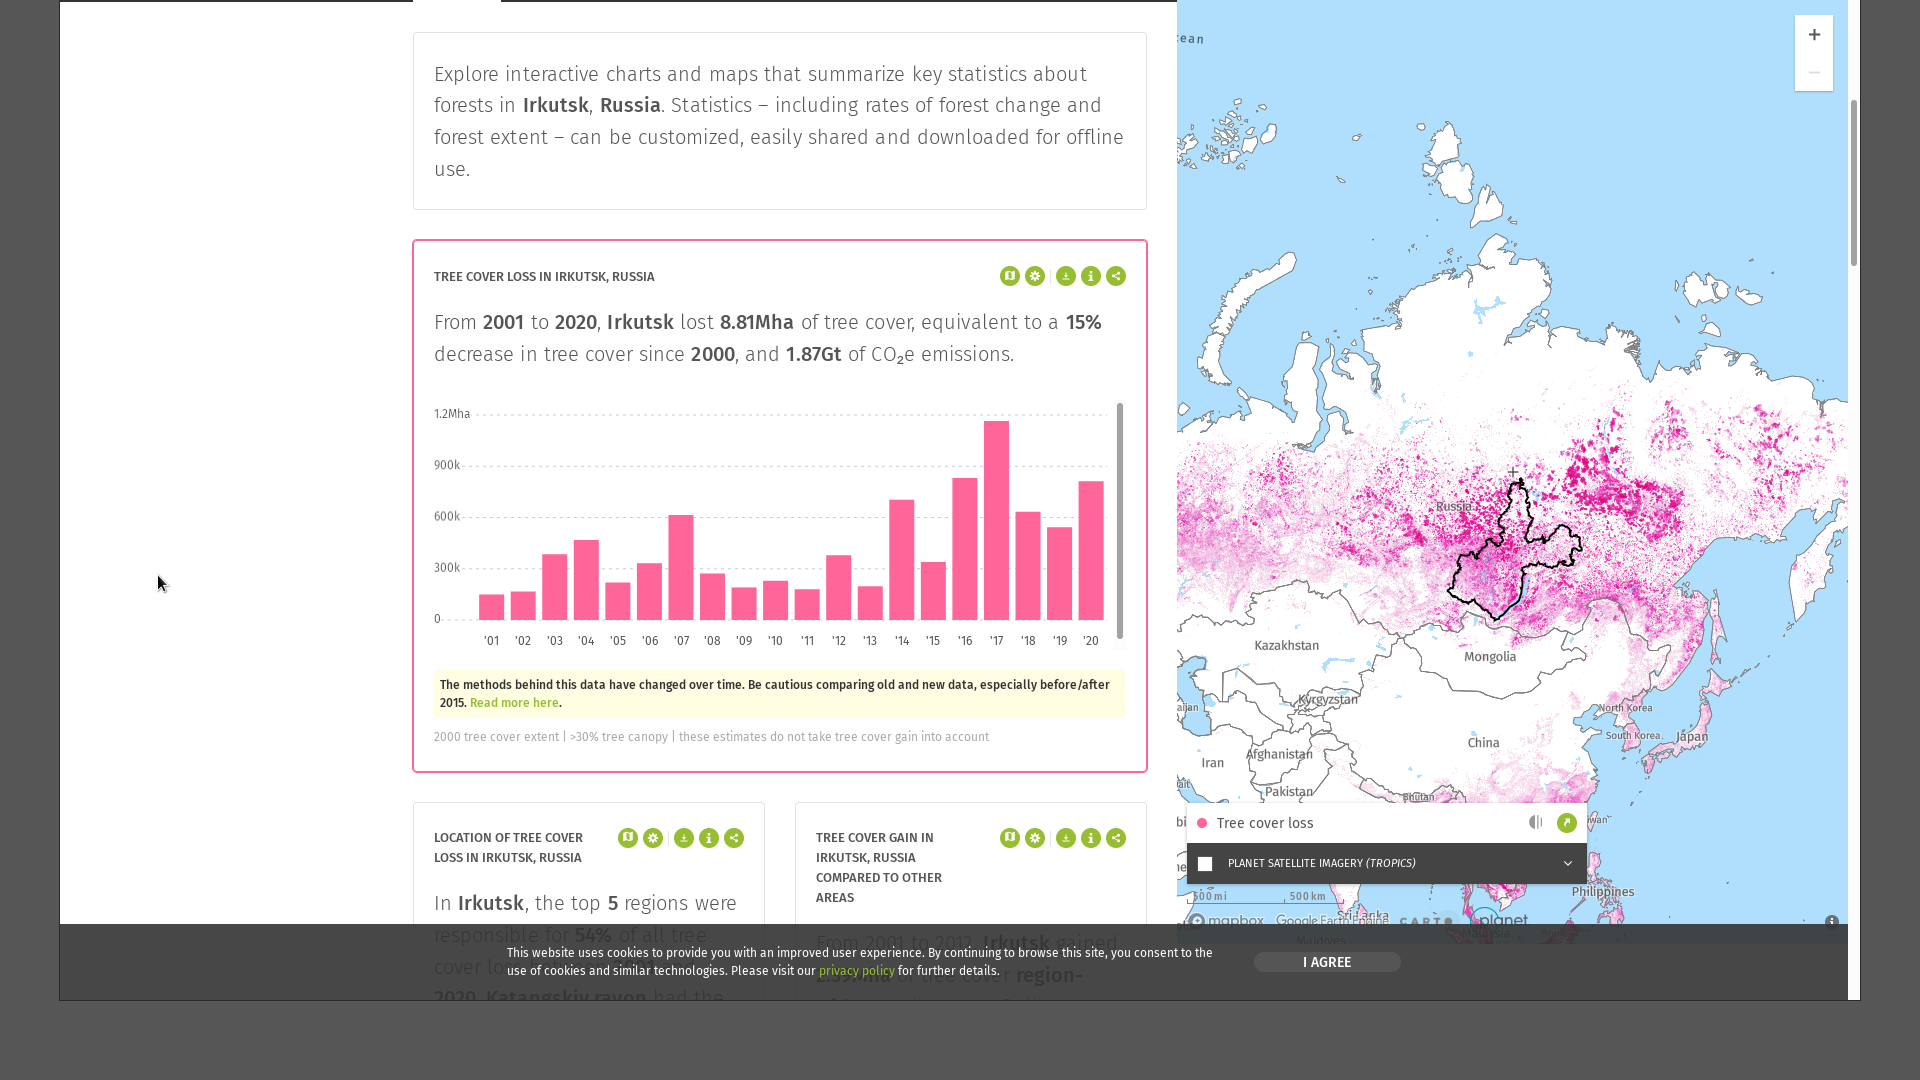Open info for Tree Cover Loss widget

[1091, 276]
